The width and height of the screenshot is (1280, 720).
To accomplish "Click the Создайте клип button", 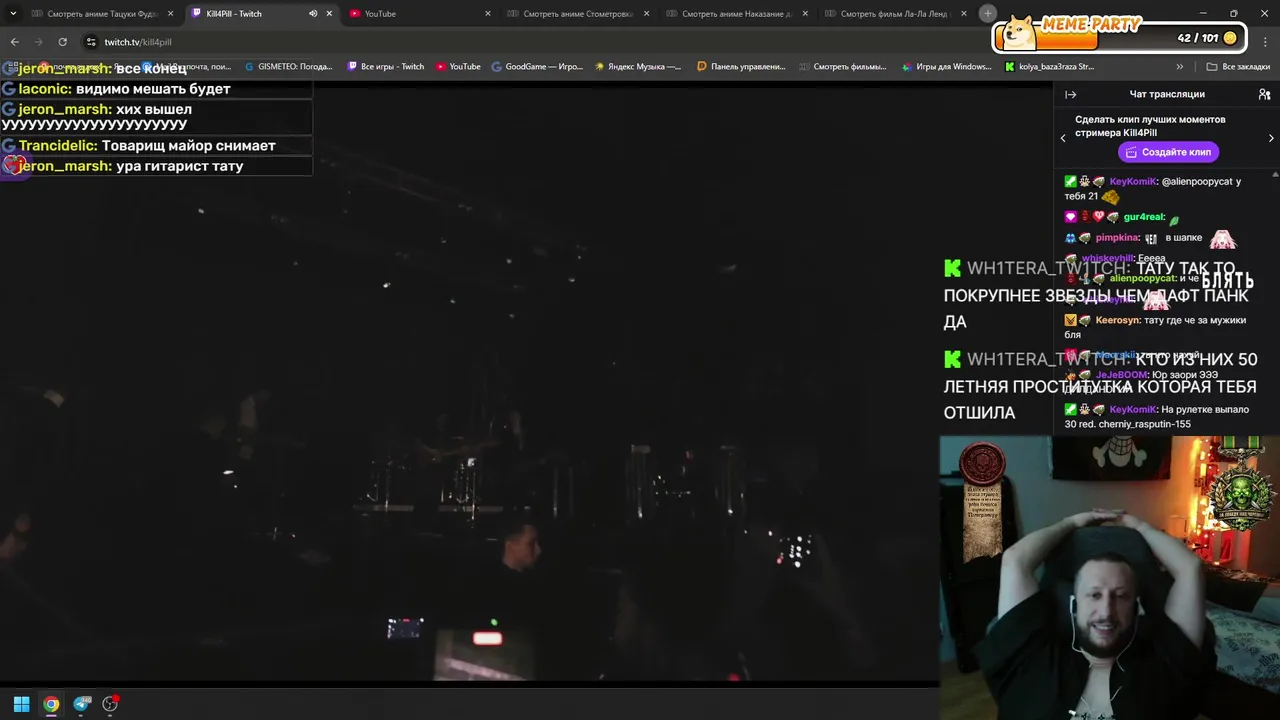I will click(1167, 152).
